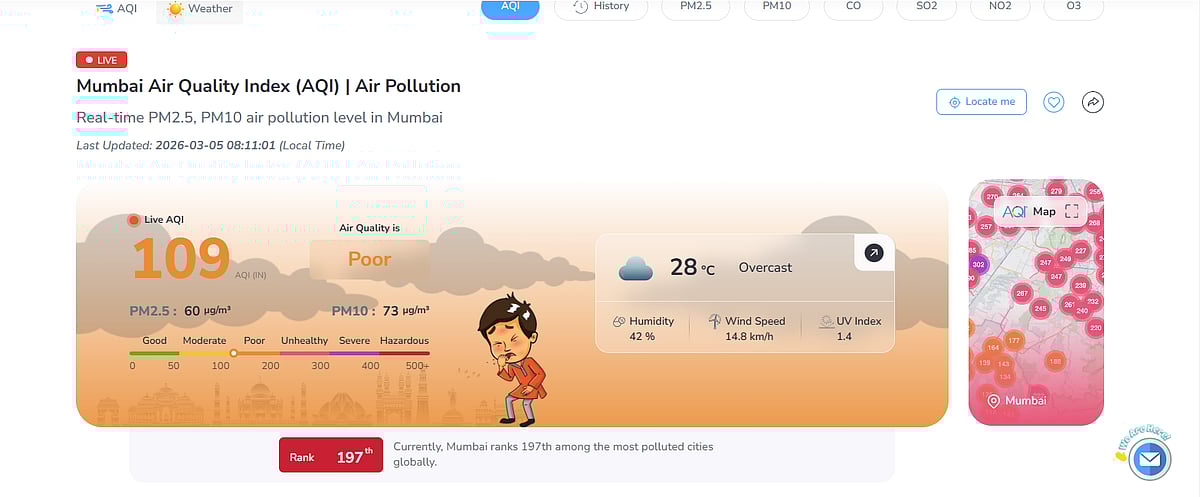Click the Rank 197th red badge
This screenshot has width=1200, height=497.
click(x=331, y=457)
